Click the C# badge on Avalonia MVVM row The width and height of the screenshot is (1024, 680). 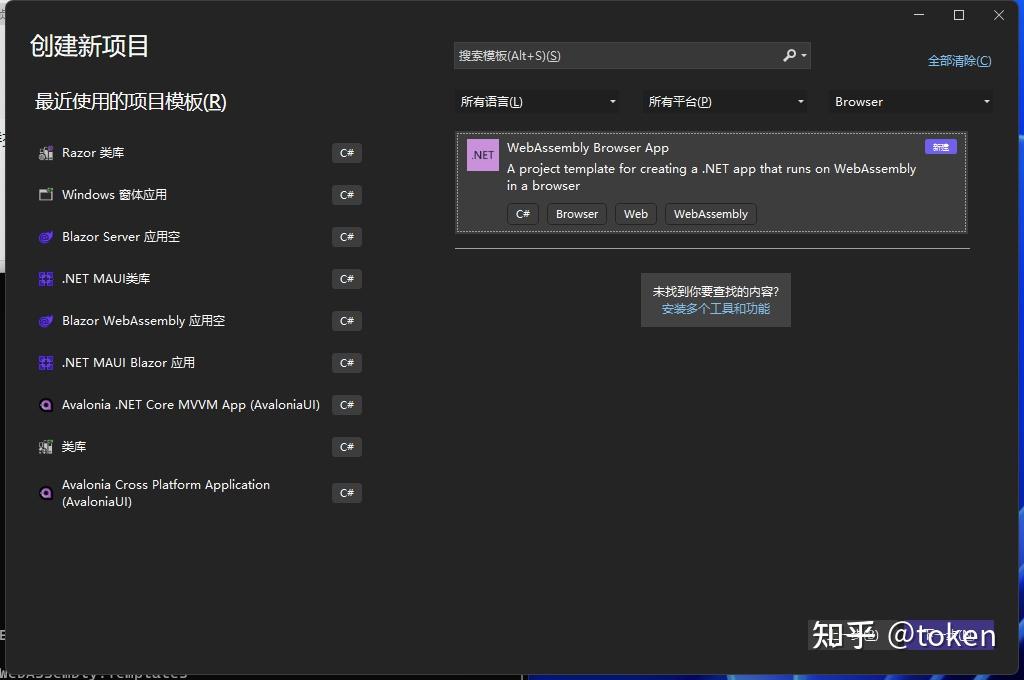click(x=347, y=405)
